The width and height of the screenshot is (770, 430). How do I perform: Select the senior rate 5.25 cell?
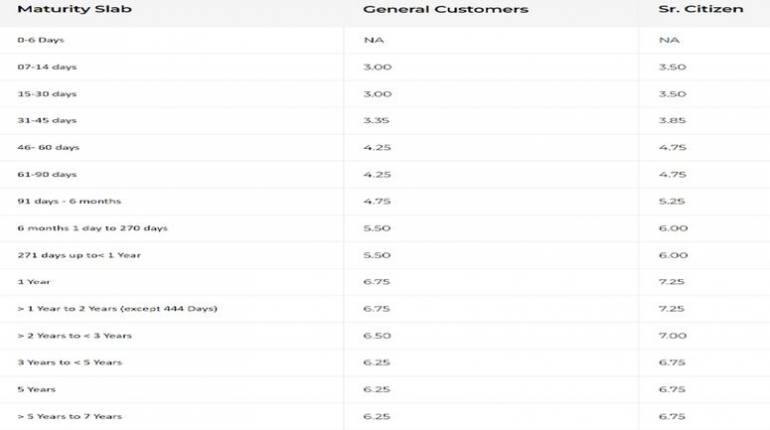point(672,201)
